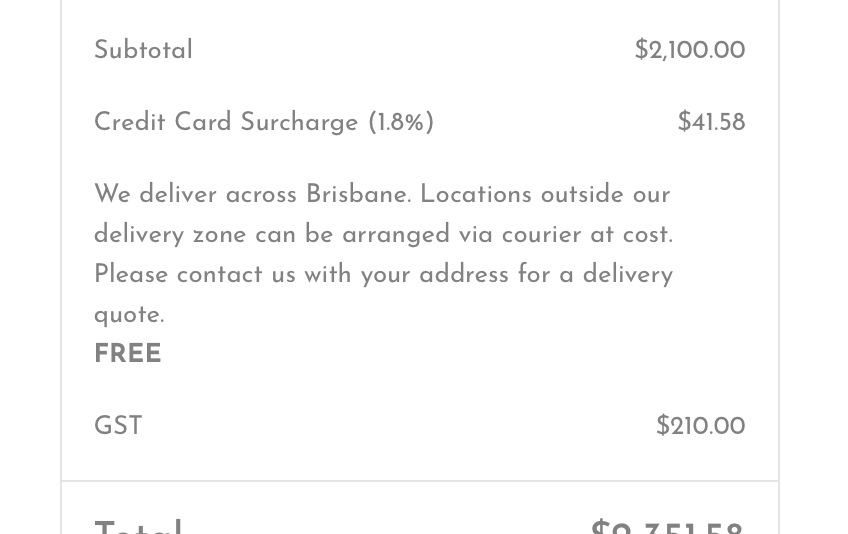848x534 pixels.
Task: Click the "for a delivery" text
Action: tap(595, 275)
